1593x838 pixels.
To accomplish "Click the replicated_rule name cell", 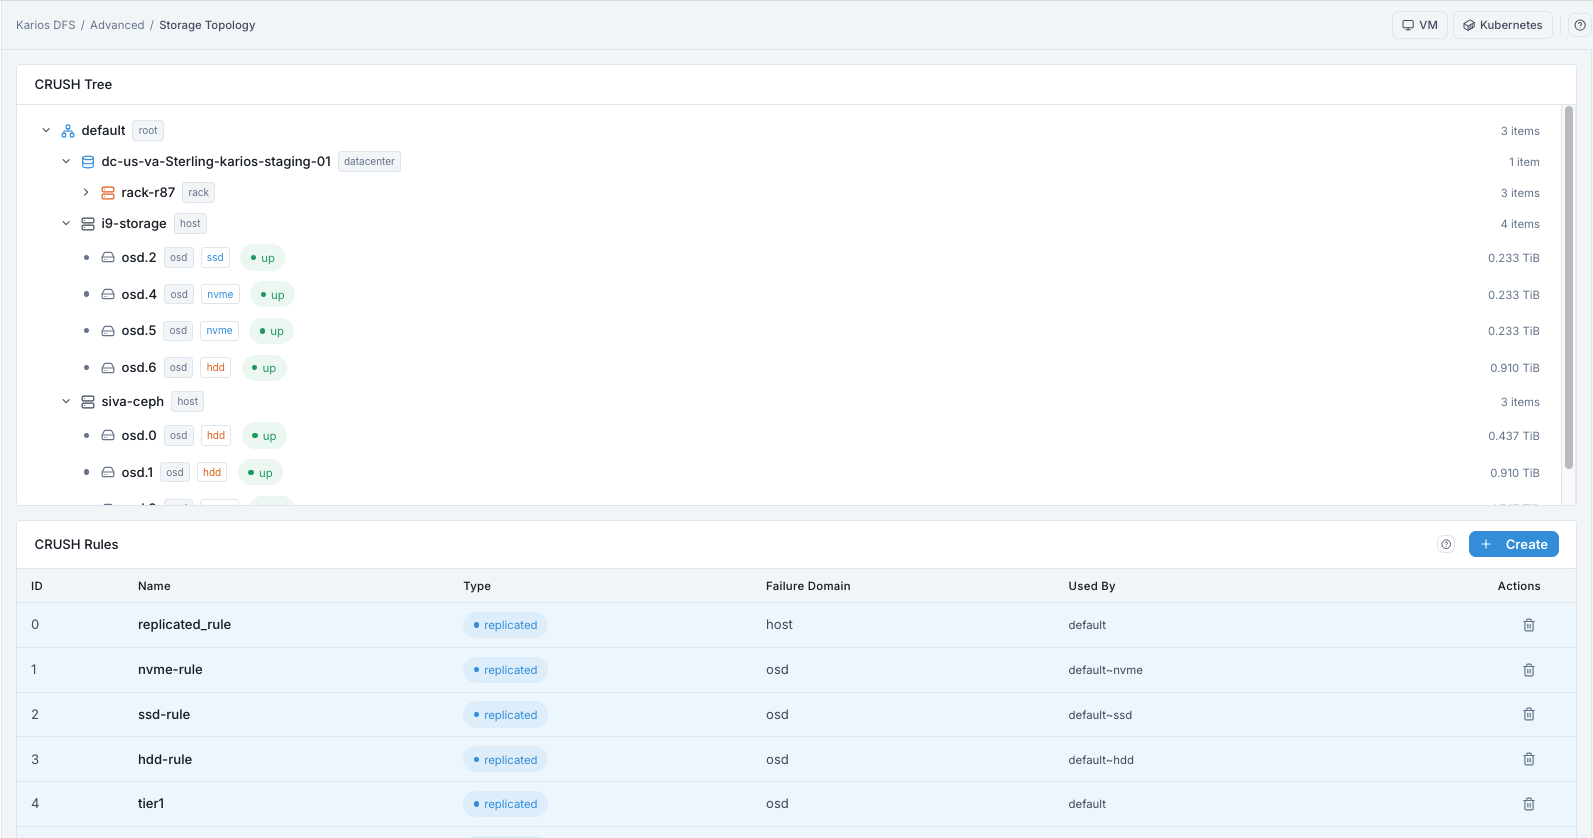I will click(184, 625).
